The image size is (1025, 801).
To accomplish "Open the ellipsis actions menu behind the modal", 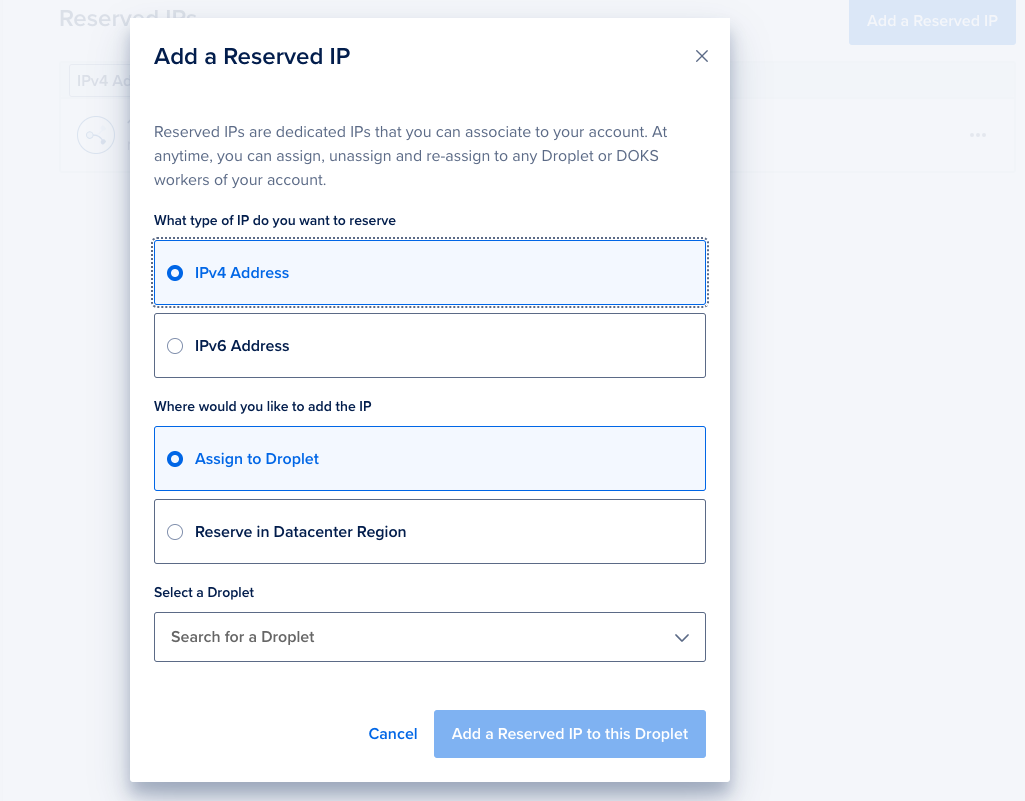I will [977, 136].
